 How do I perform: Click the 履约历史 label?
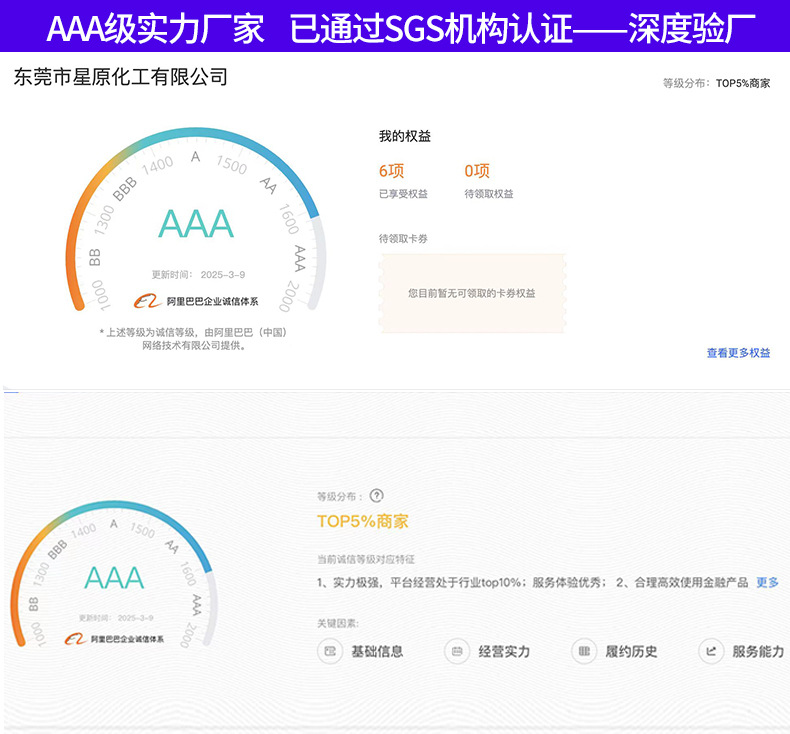[631, 651]
